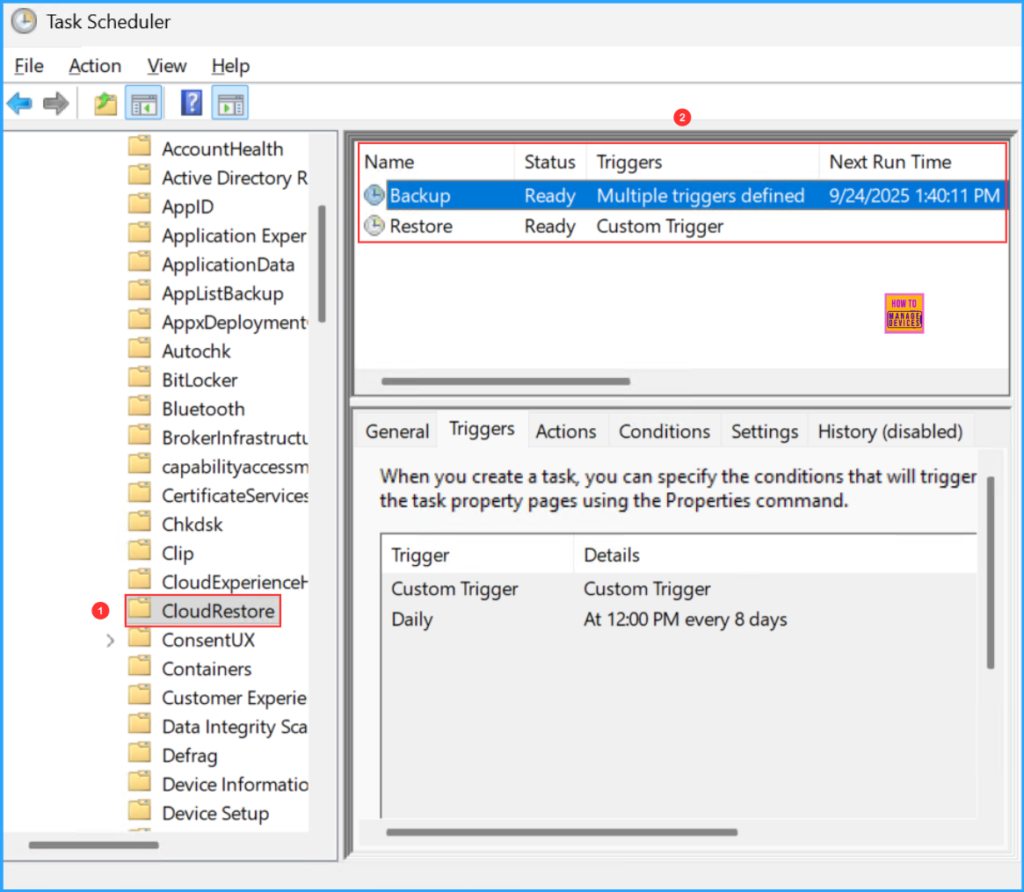The image size is (1024, 892).
Task: Click the Clip folder icon
Action: pyautogui.click(x=140, y=550)
